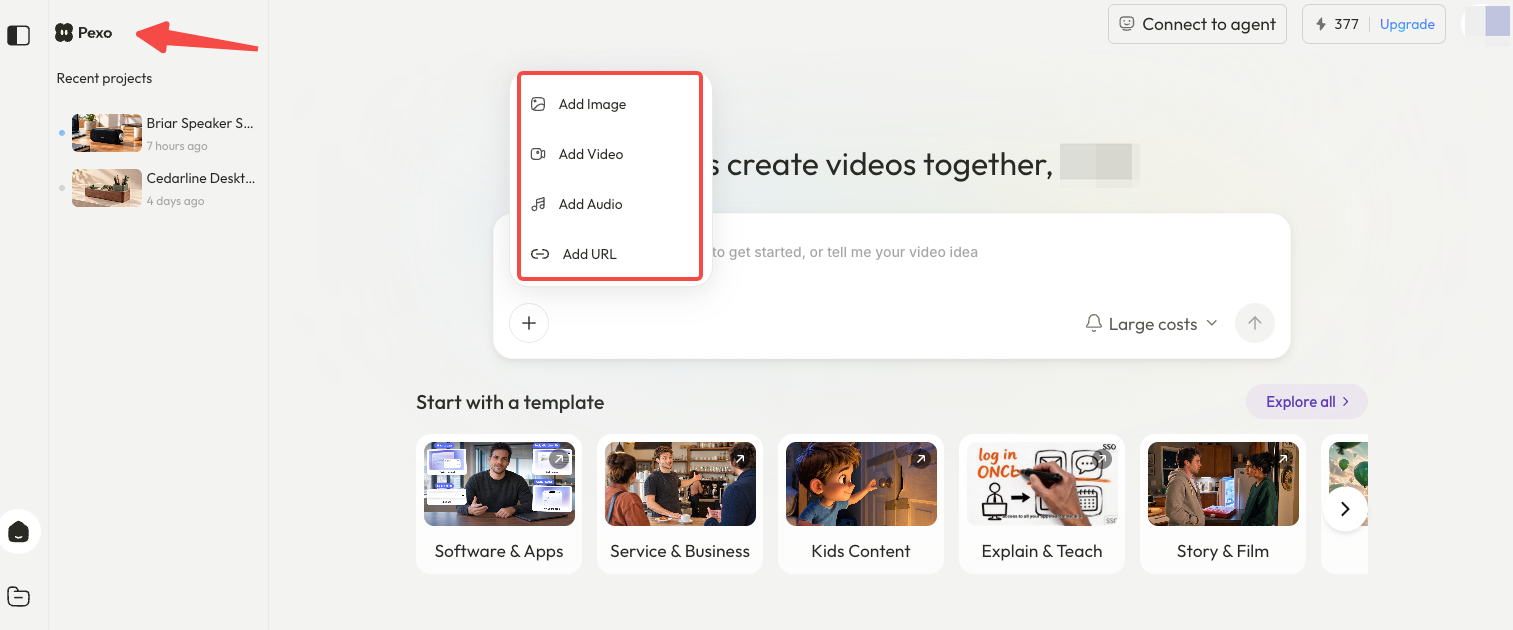Click the camera icon beside Add Video
Screen dimensions: 1513x630
pos(538,154)
